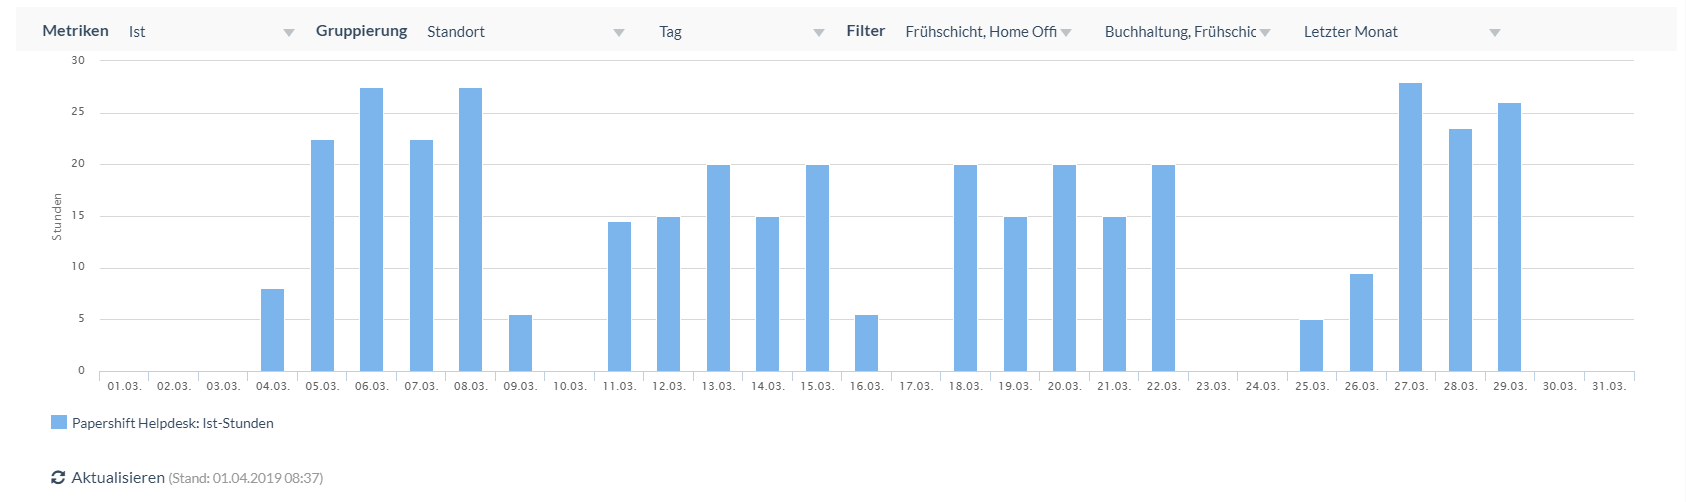The width and height of the screenshot is (1686, 502).
Task: Click the bar for 25.03.
Action: coord(1311,346)
